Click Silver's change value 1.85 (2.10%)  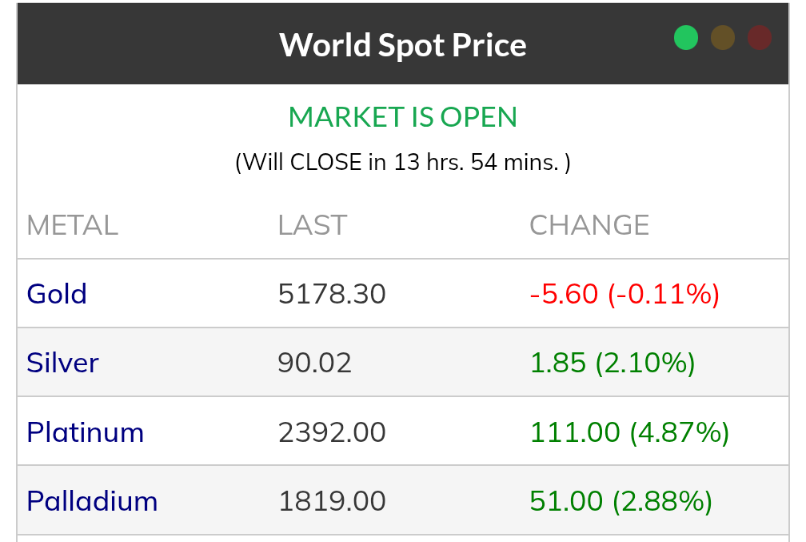pos(612,362)
